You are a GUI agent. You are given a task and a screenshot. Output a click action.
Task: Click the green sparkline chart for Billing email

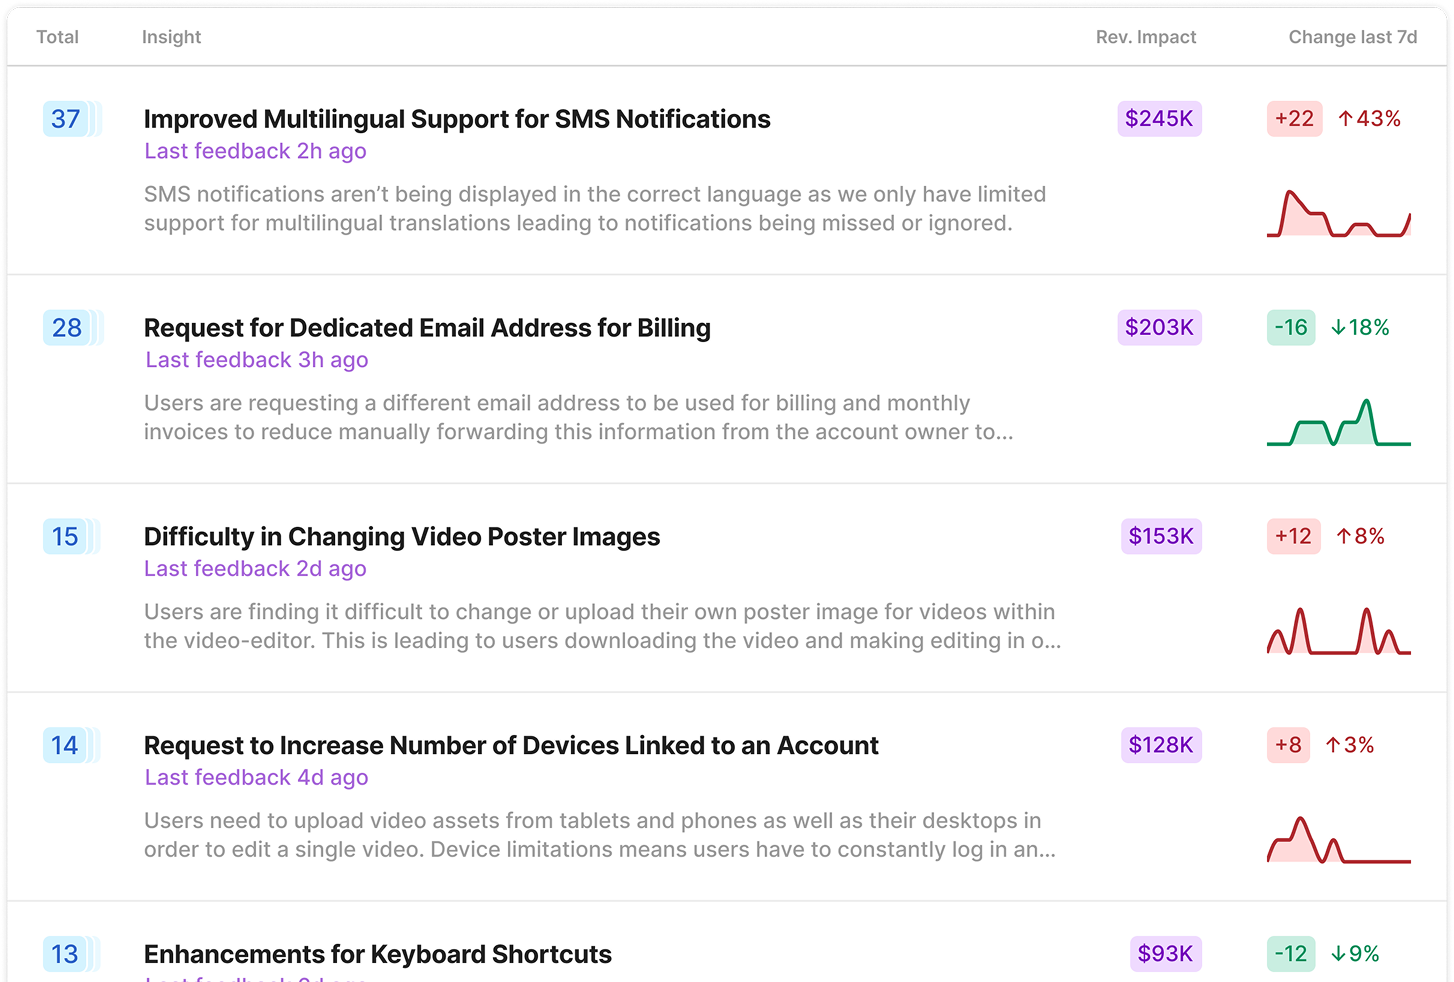coord(1338,423)
